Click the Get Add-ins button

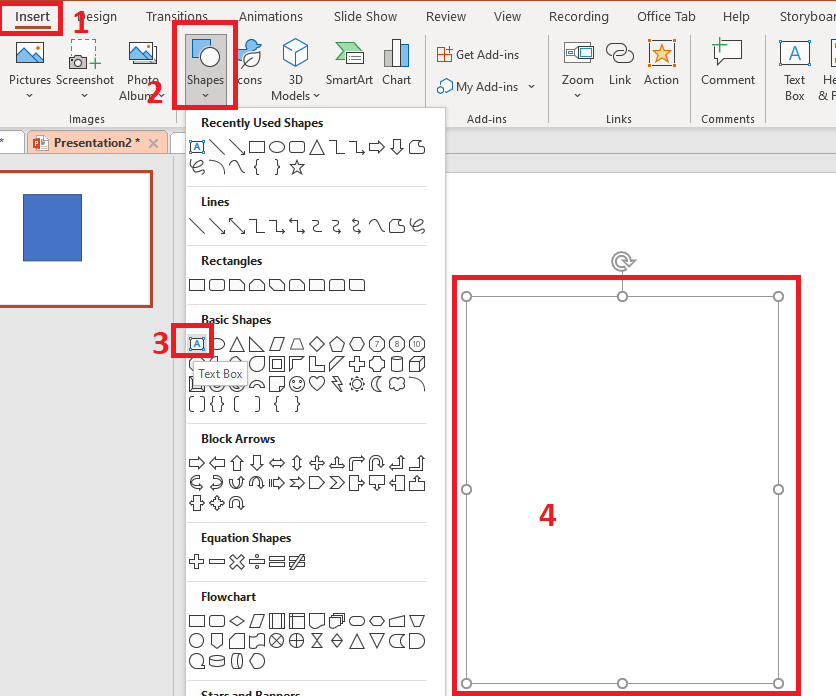[x=478, y=54]
